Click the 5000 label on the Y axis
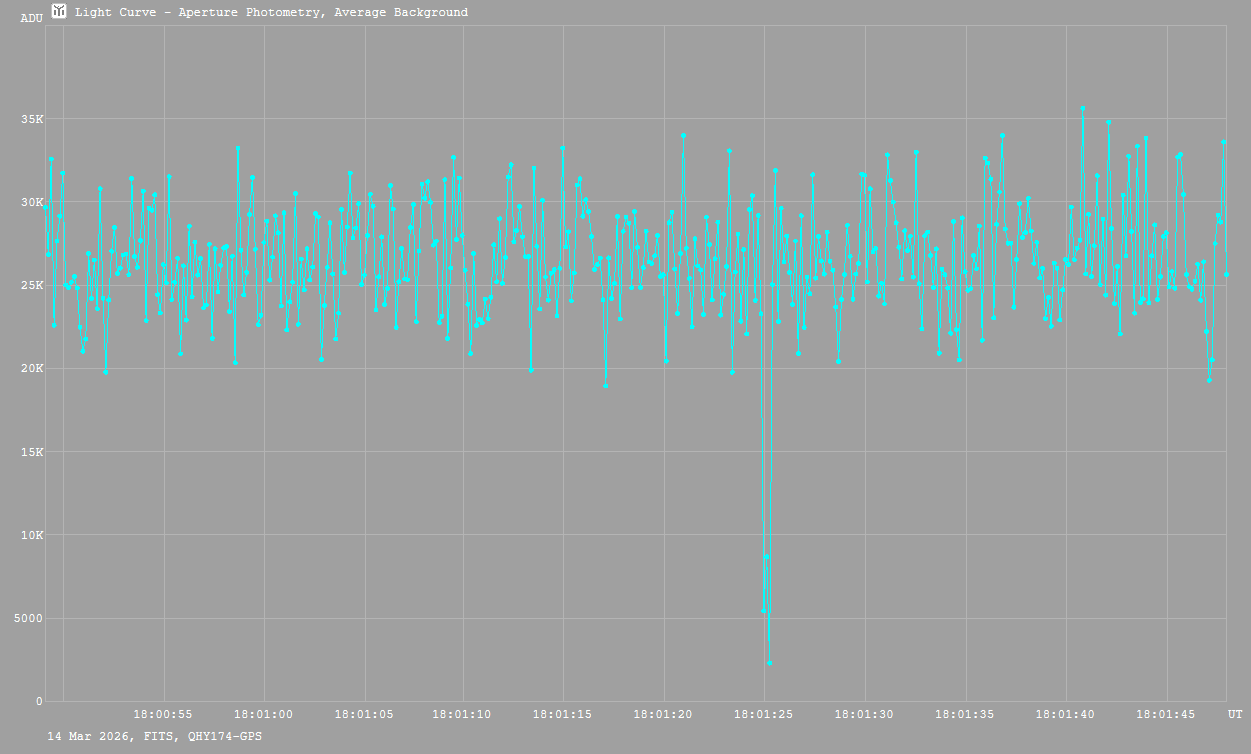The height and width of the screenshot is (754, 1251). tap(29, 618)
